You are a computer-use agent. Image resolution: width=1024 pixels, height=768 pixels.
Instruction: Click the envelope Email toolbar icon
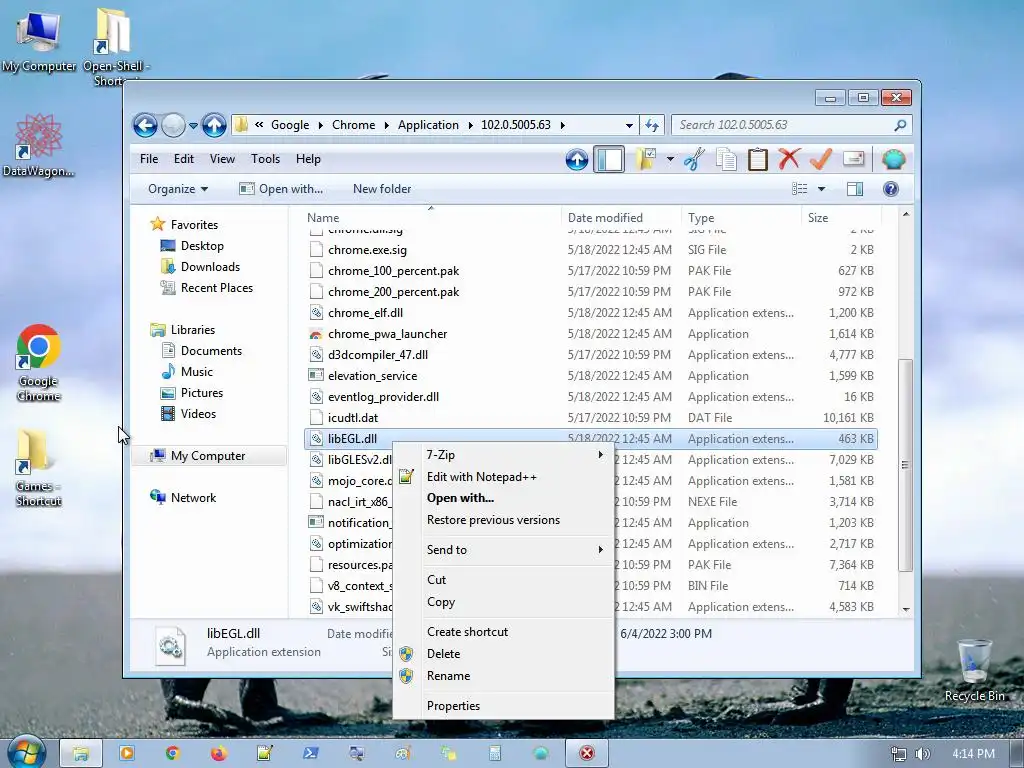[x=854, y=159]
